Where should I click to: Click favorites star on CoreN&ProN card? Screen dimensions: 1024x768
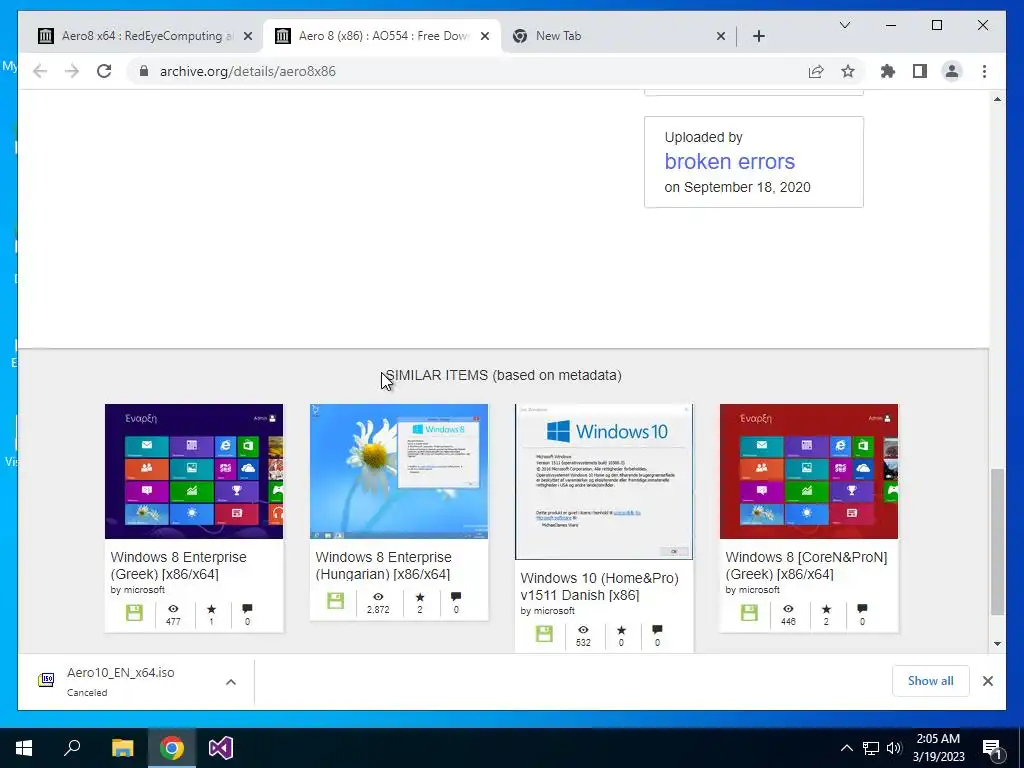click(x=826, y=609)
